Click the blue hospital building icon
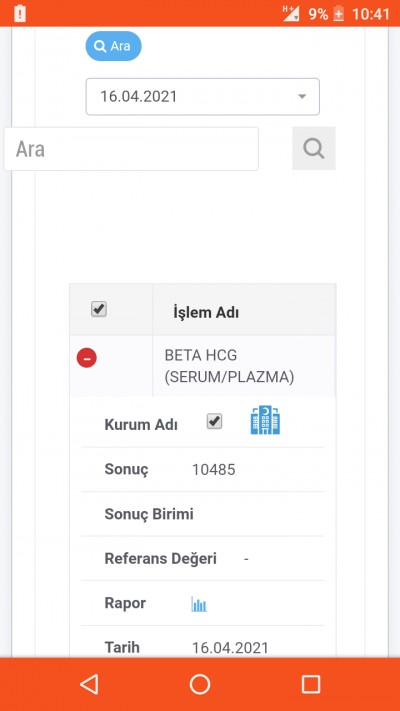 coord(265,420)
